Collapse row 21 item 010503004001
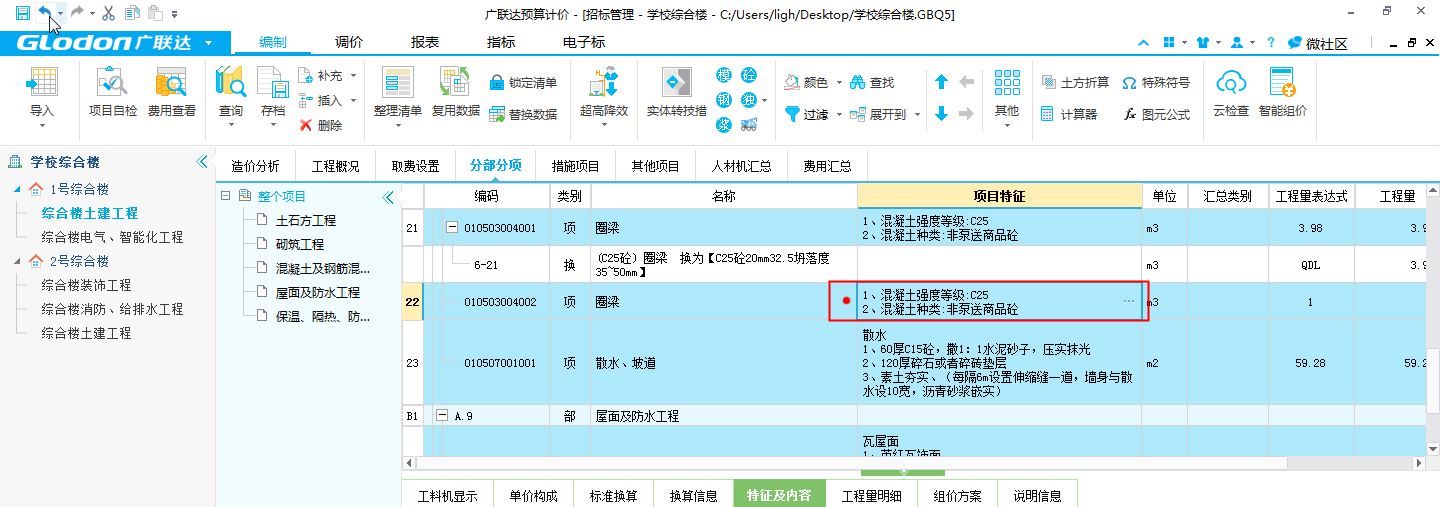Screen dimensions: 1440x507 pyautogui.click(x=452, y=228)
